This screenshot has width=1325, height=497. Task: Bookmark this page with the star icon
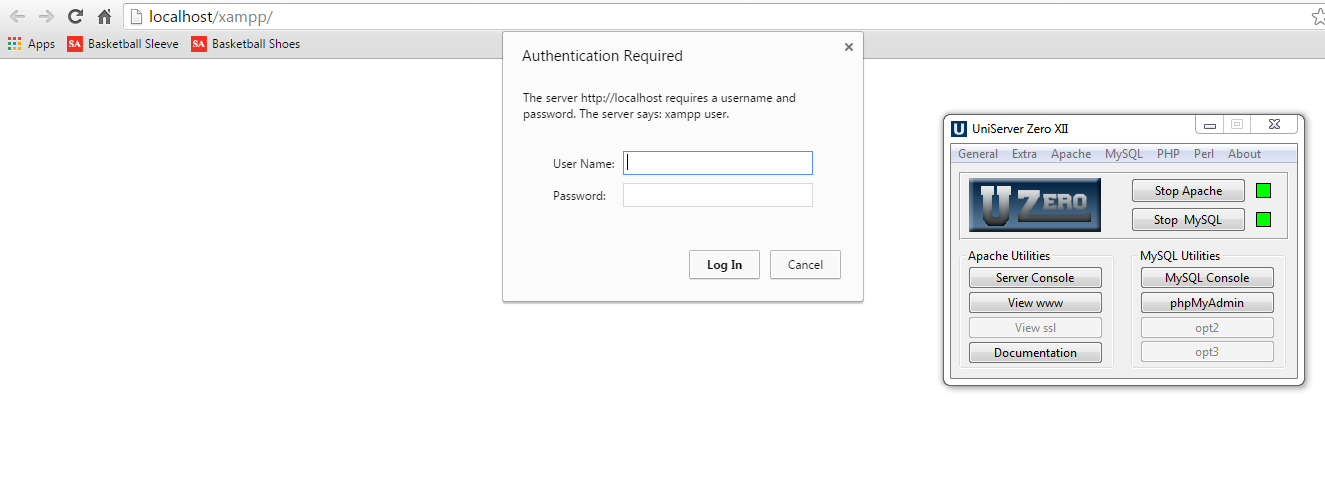point(1318,16)
